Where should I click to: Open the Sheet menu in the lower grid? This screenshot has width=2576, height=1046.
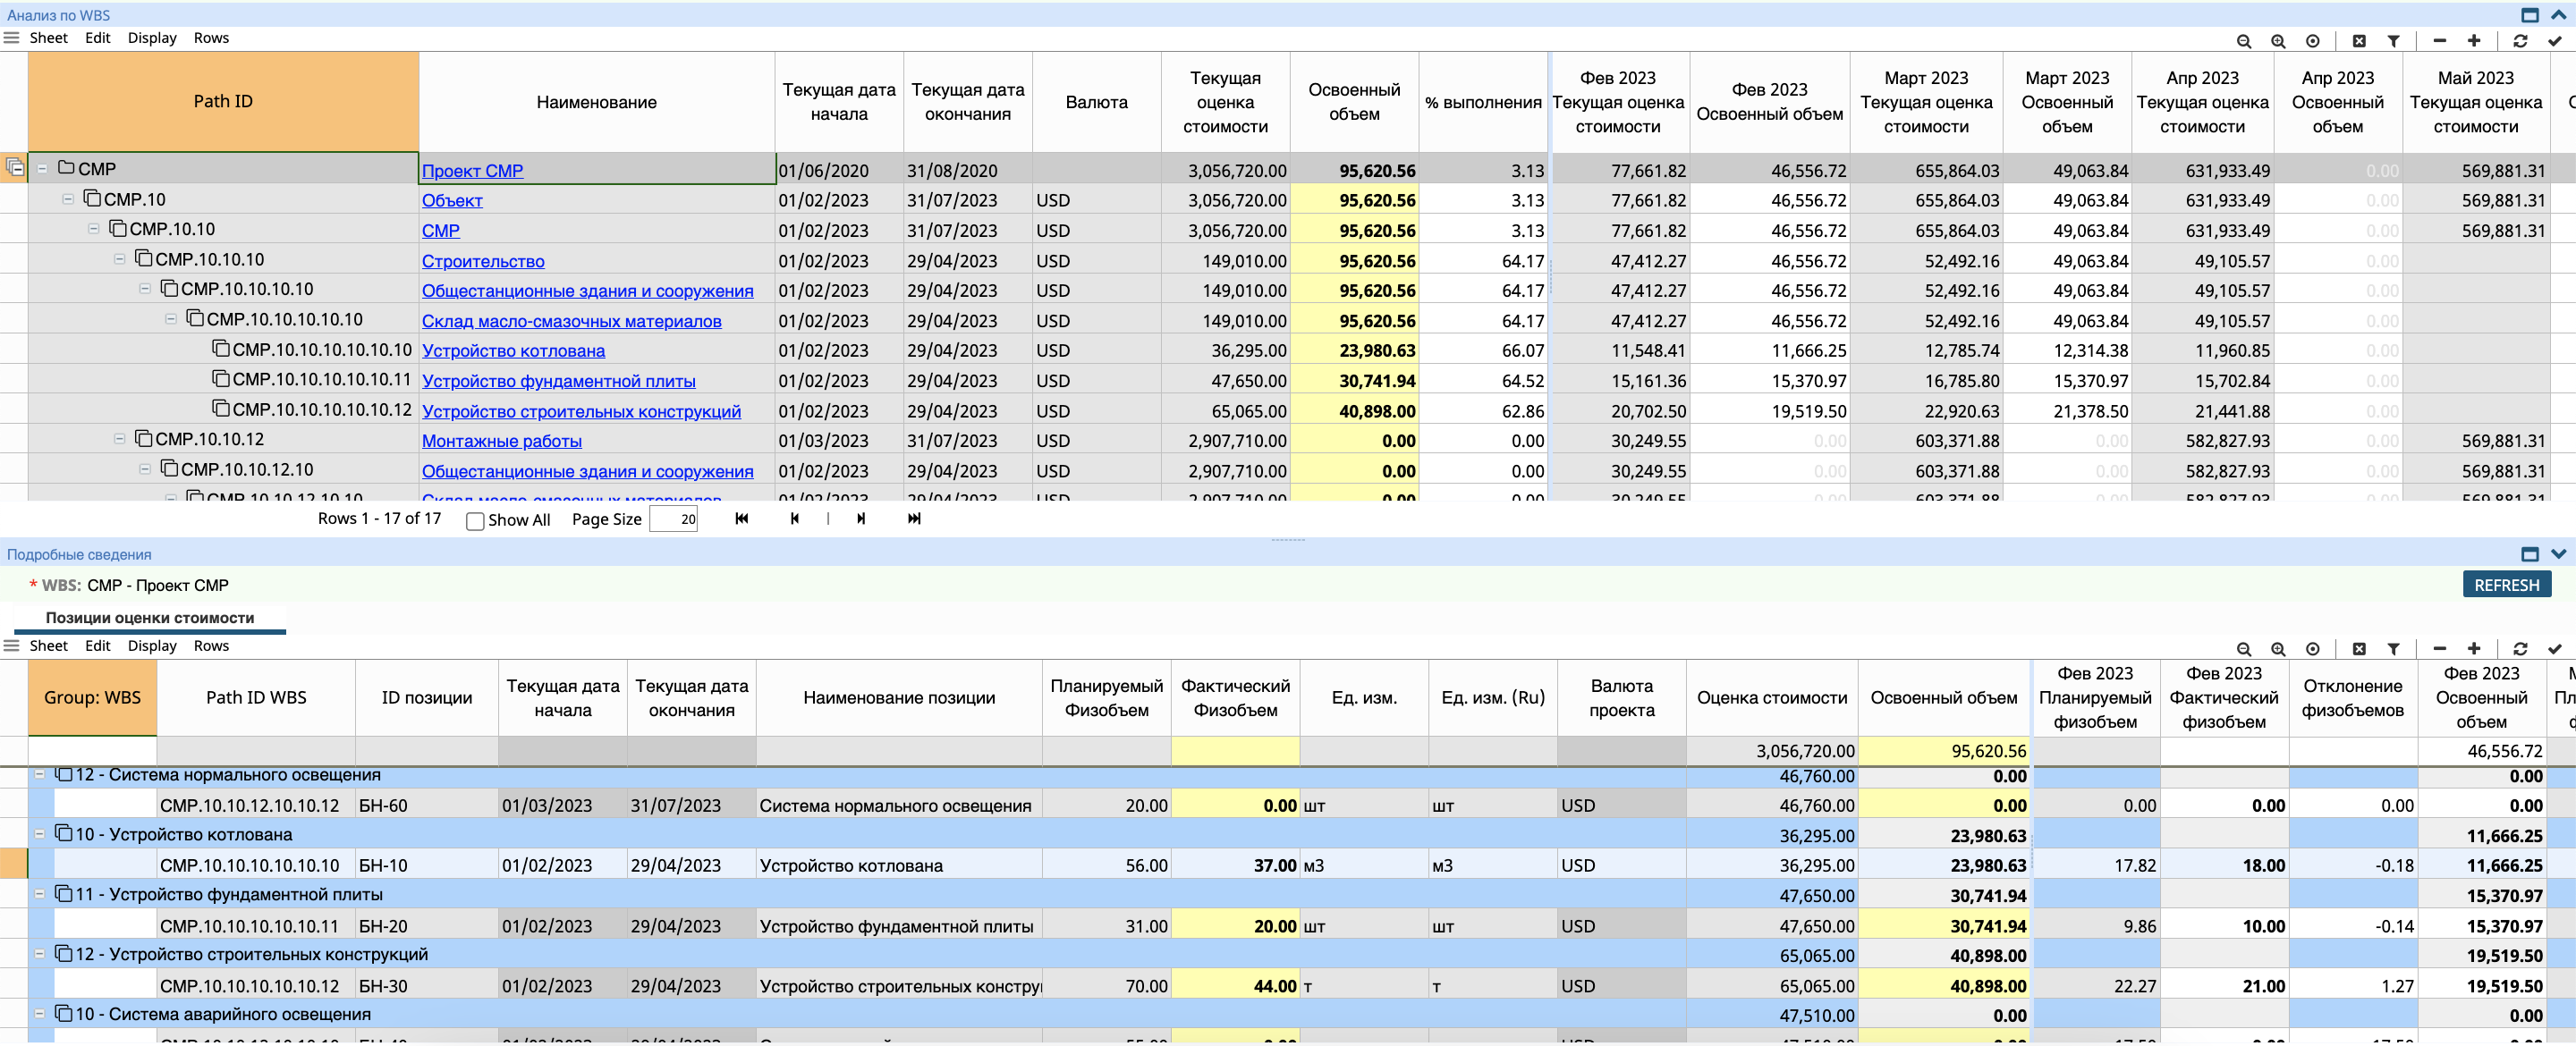[48, 646]
